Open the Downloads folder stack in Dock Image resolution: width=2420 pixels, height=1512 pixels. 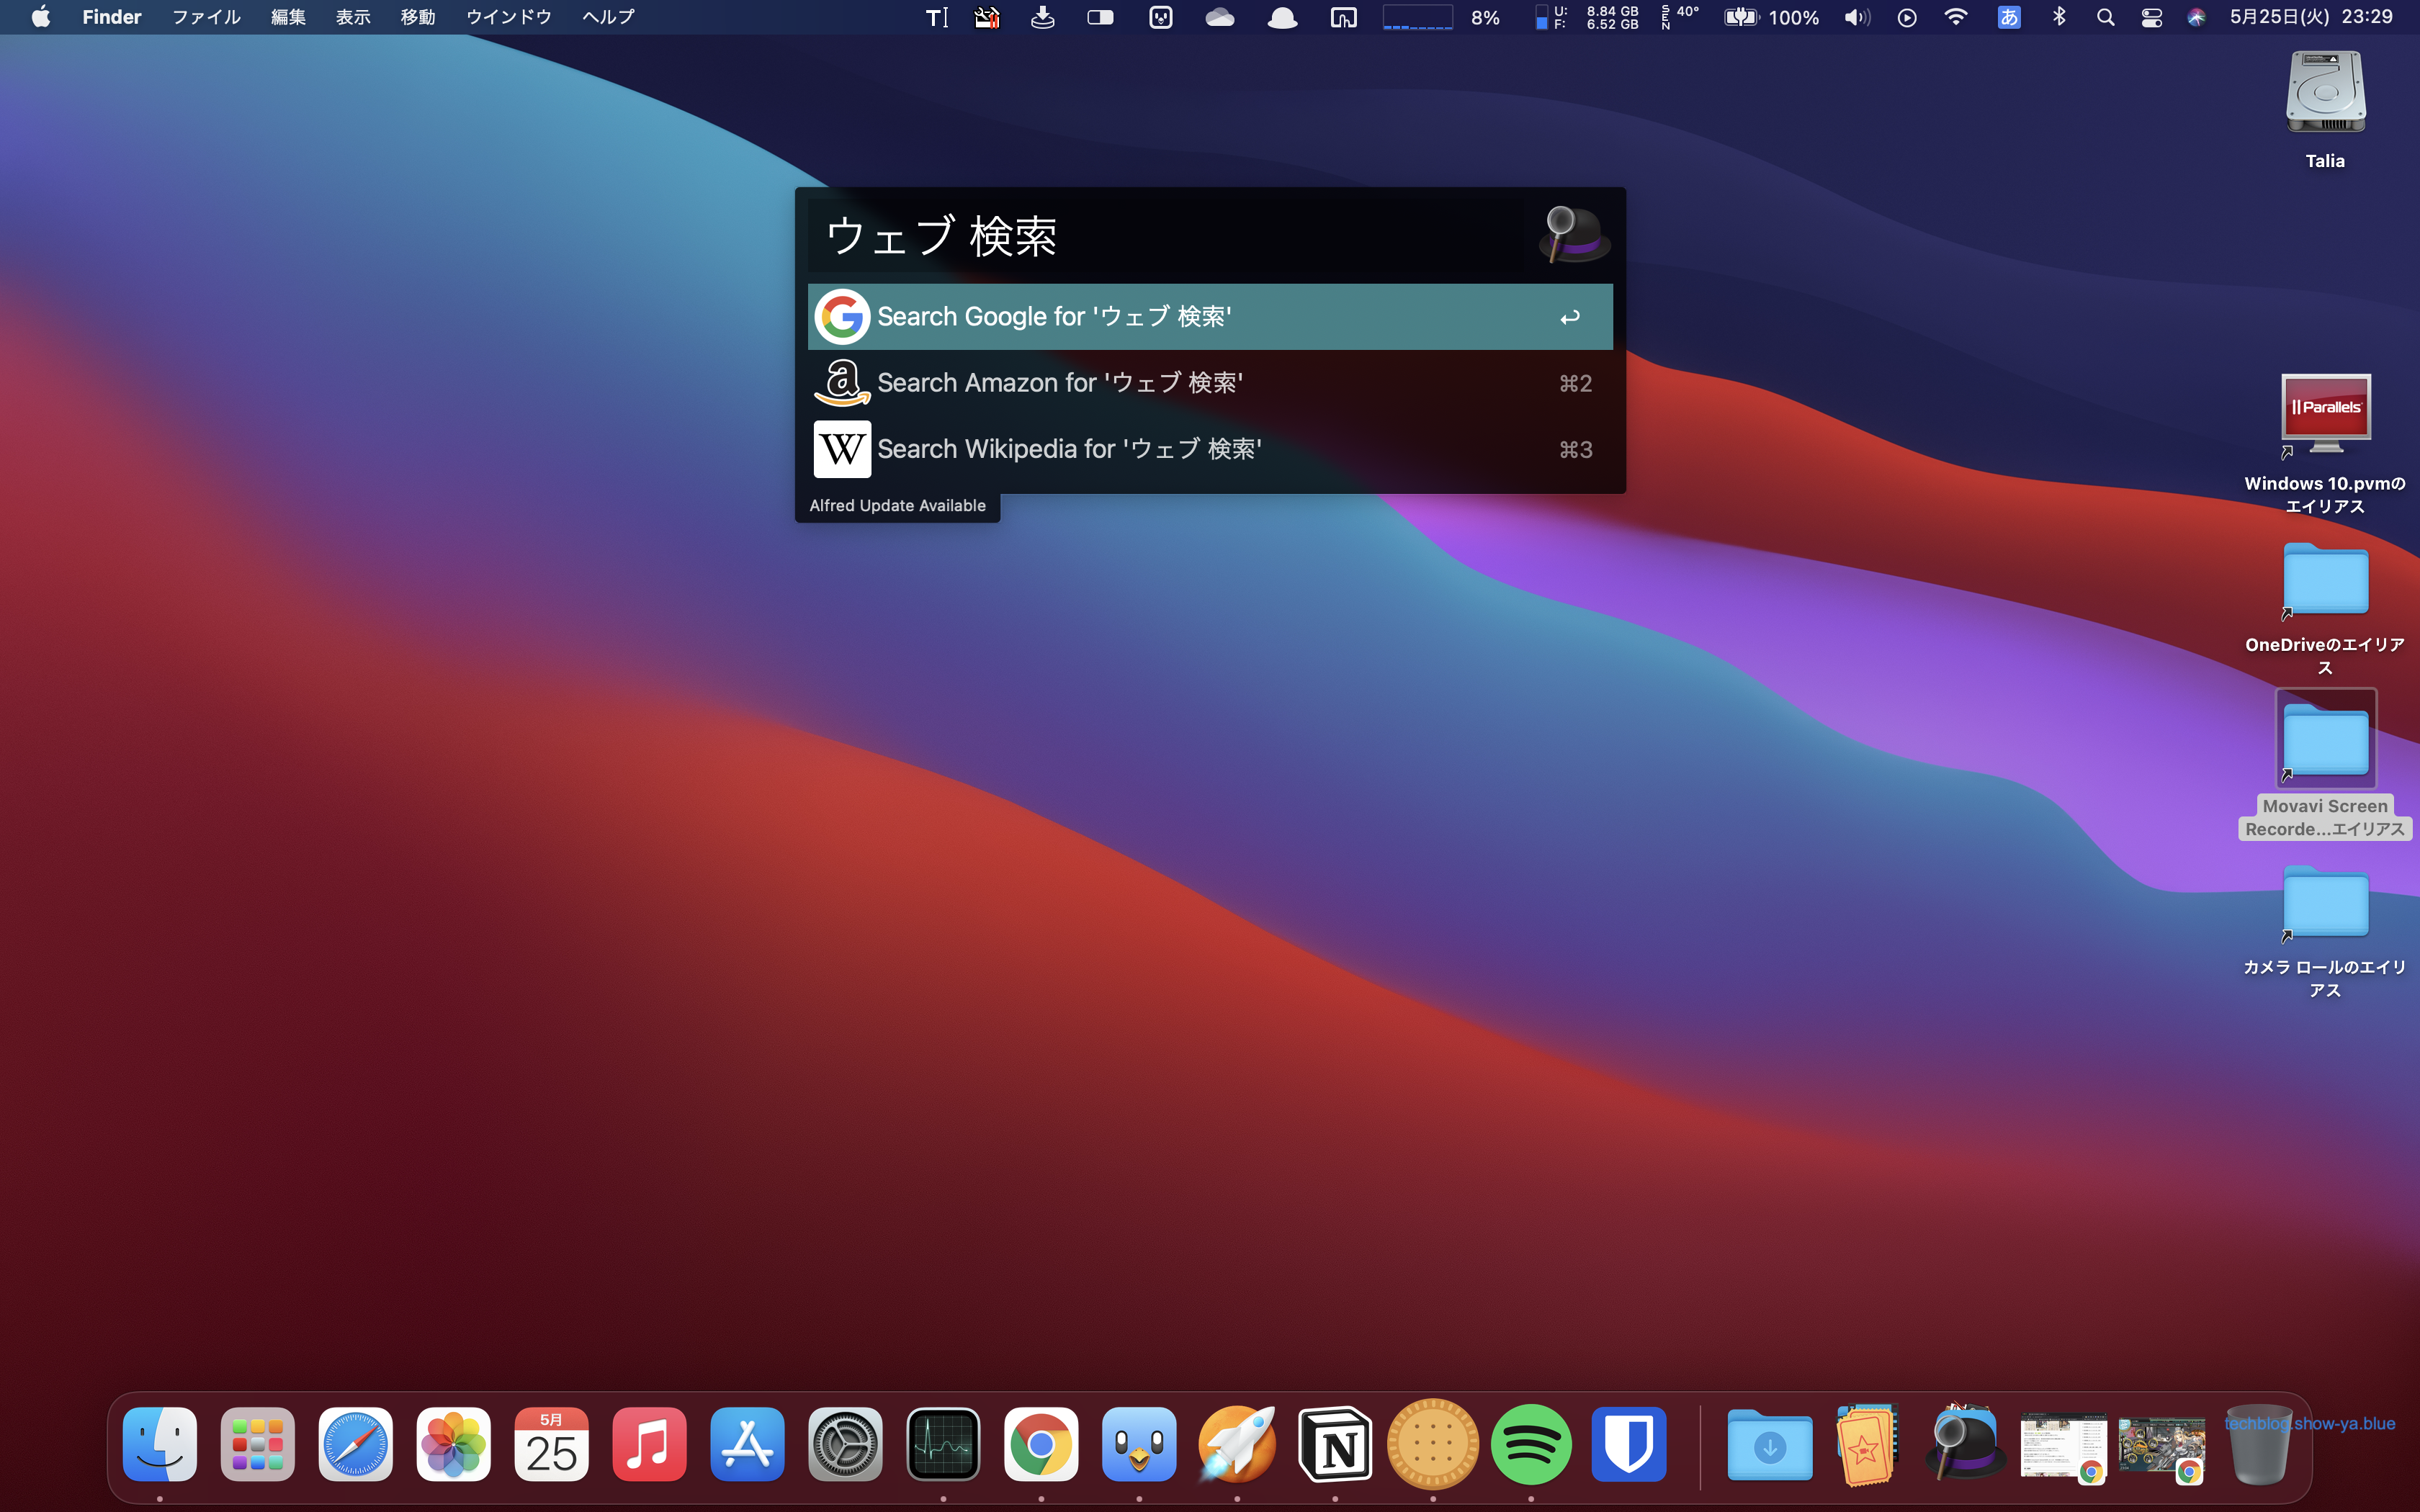pyautogui.click(x=1769, y=1444)
